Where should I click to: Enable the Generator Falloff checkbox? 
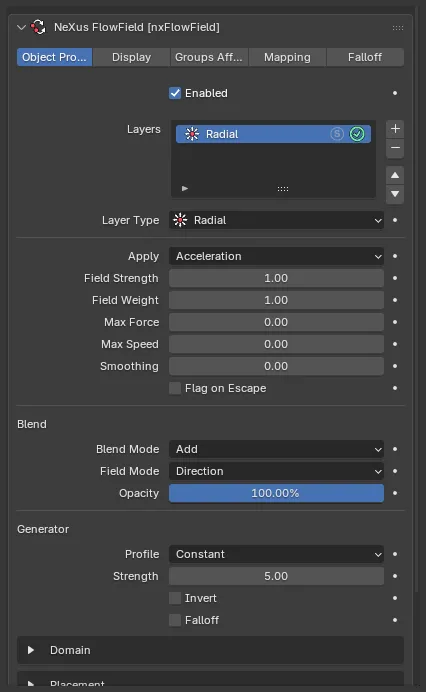pos(175,621)
